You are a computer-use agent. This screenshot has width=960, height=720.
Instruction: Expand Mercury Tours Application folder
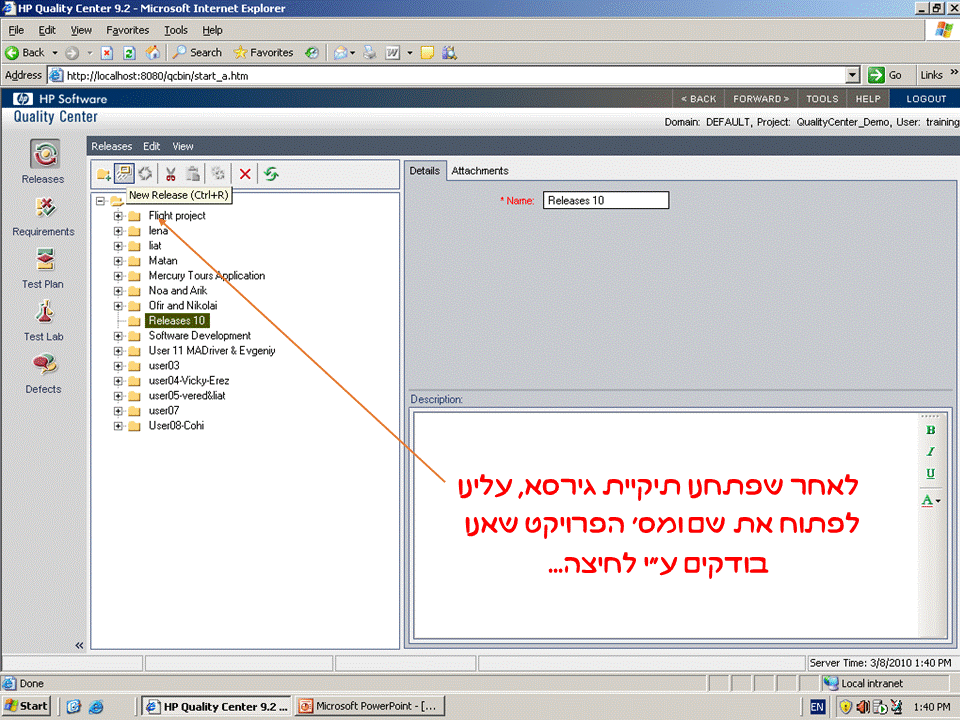click(x=118, y=276)
